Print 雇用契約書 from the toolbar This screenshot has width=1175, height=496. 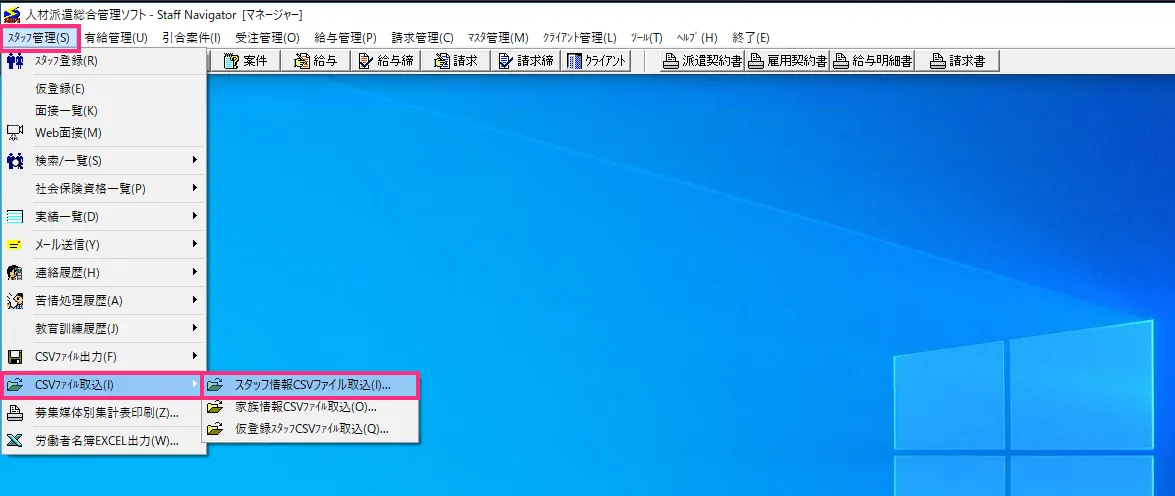pyautogui.click(x=787, y=61)
